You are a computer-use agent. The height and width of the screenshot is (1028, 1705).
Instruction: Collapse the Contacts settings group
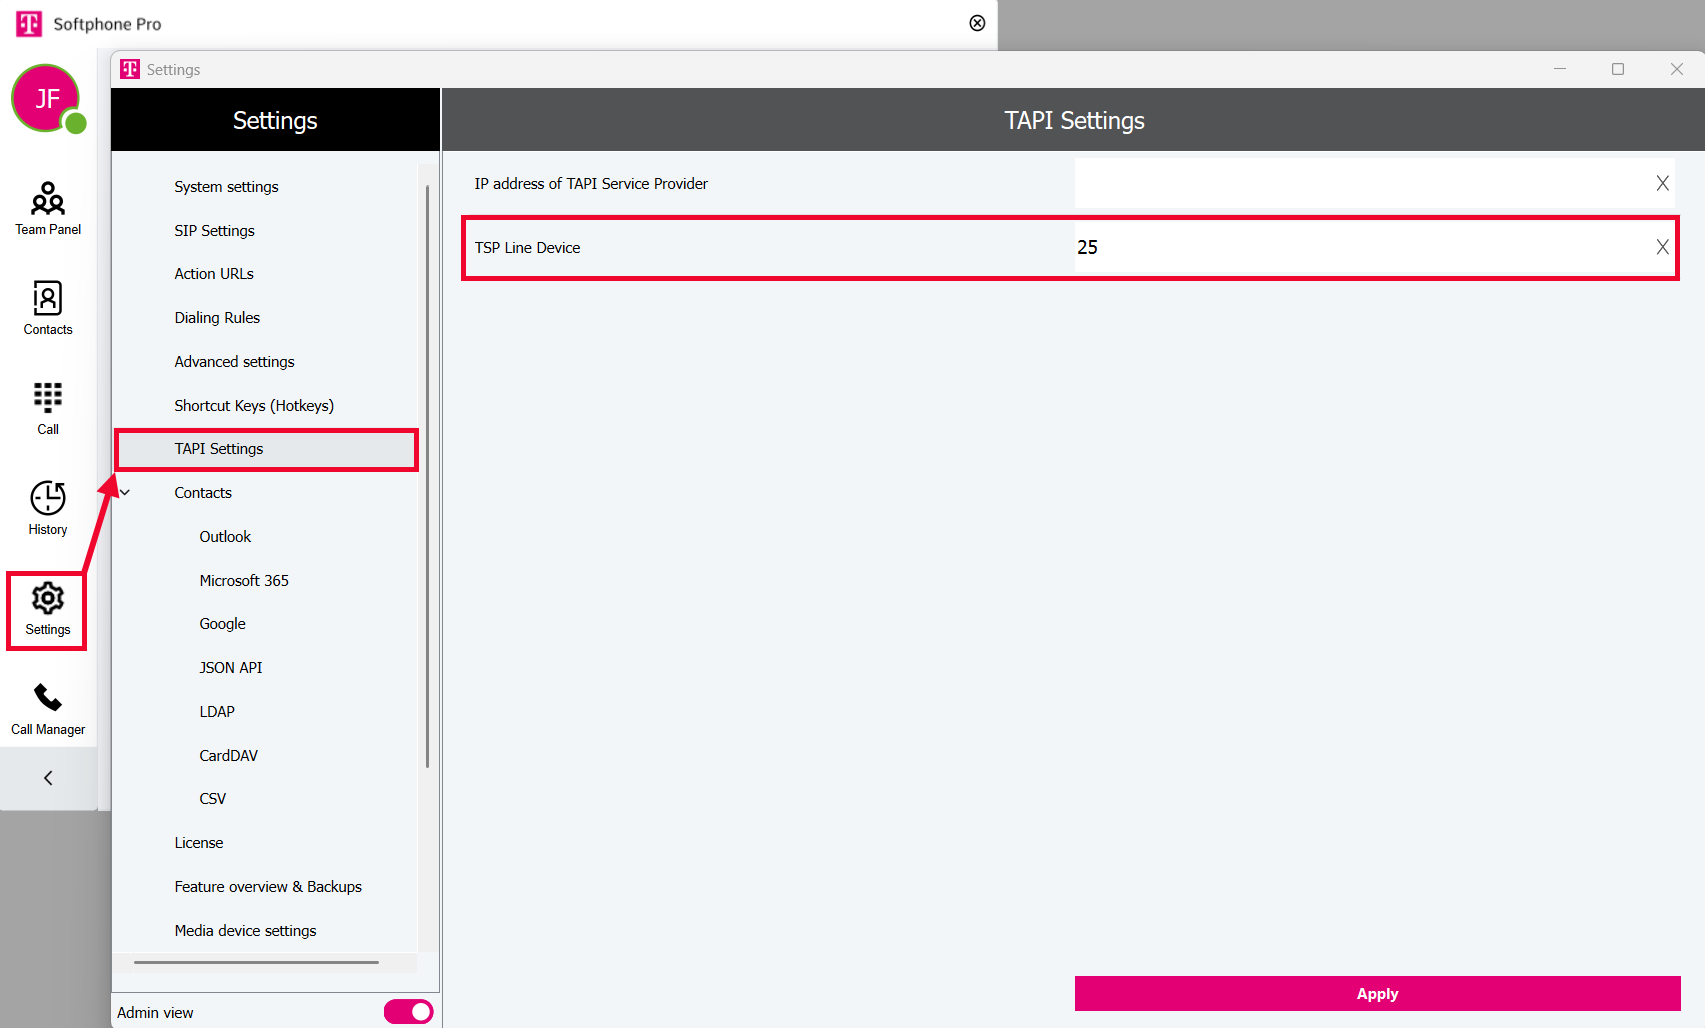coord(126,493)
